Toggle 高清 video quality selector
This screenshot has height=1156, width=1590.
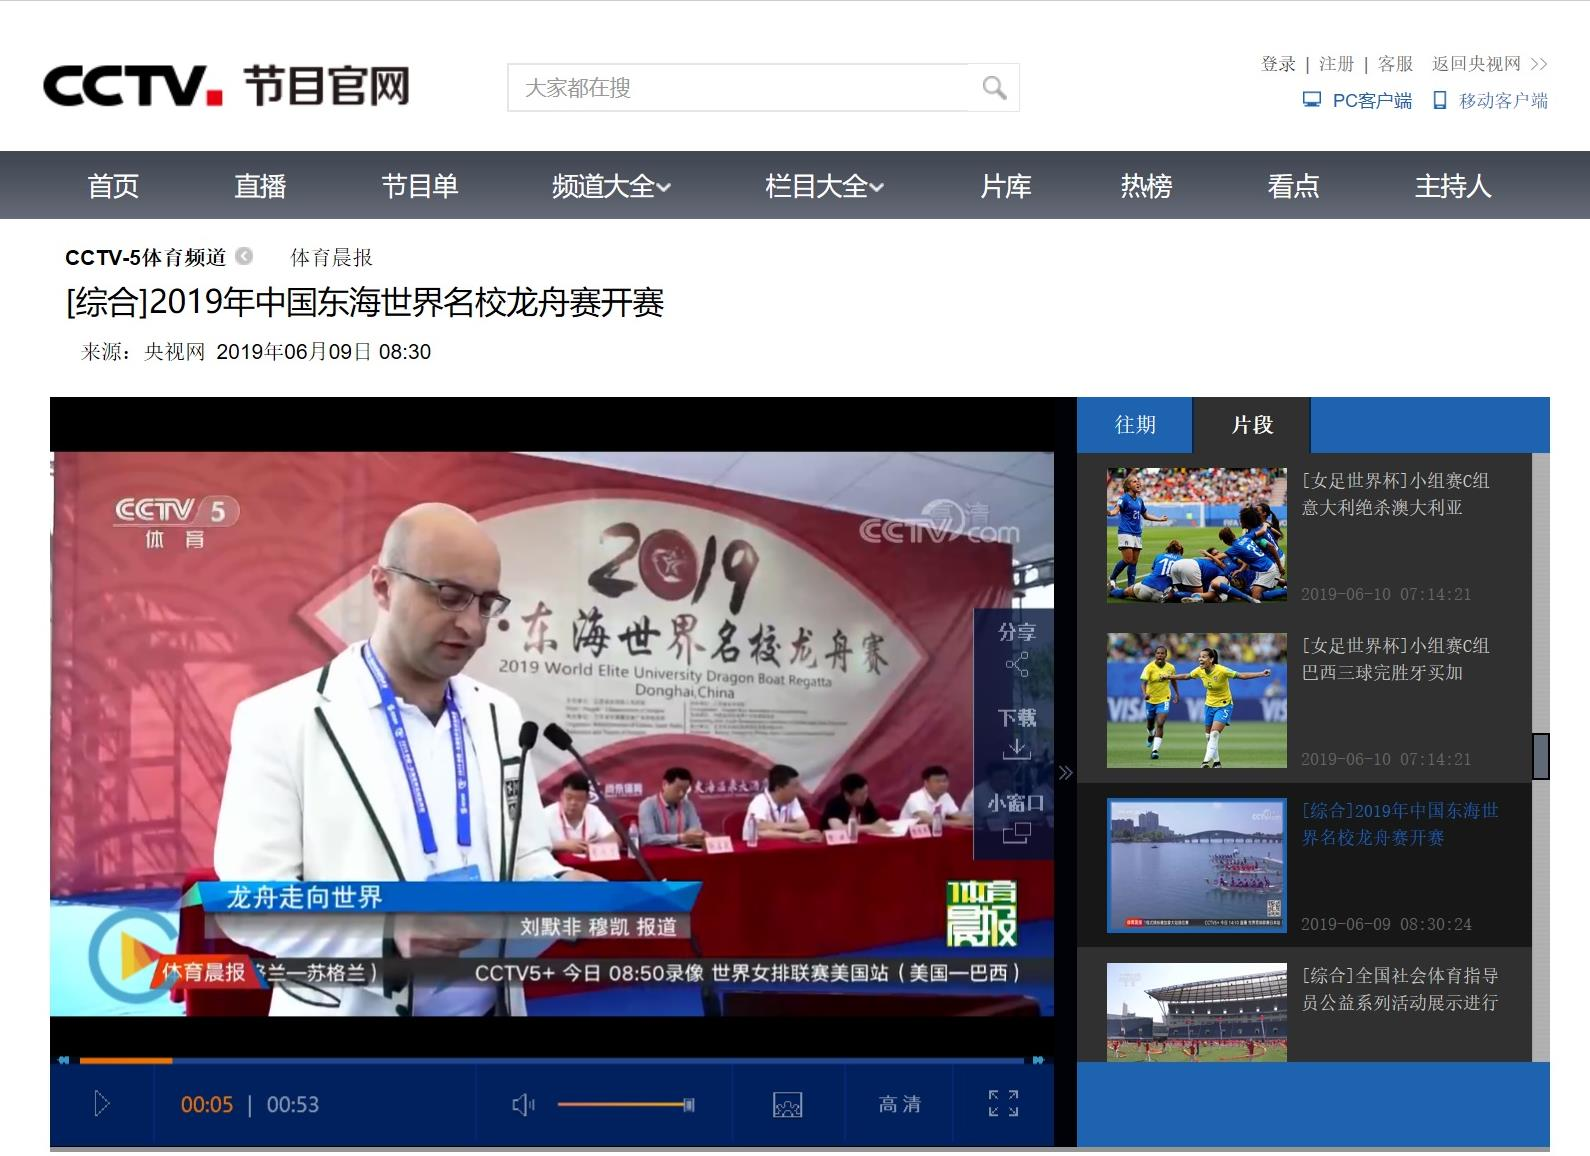(899, 1104)
